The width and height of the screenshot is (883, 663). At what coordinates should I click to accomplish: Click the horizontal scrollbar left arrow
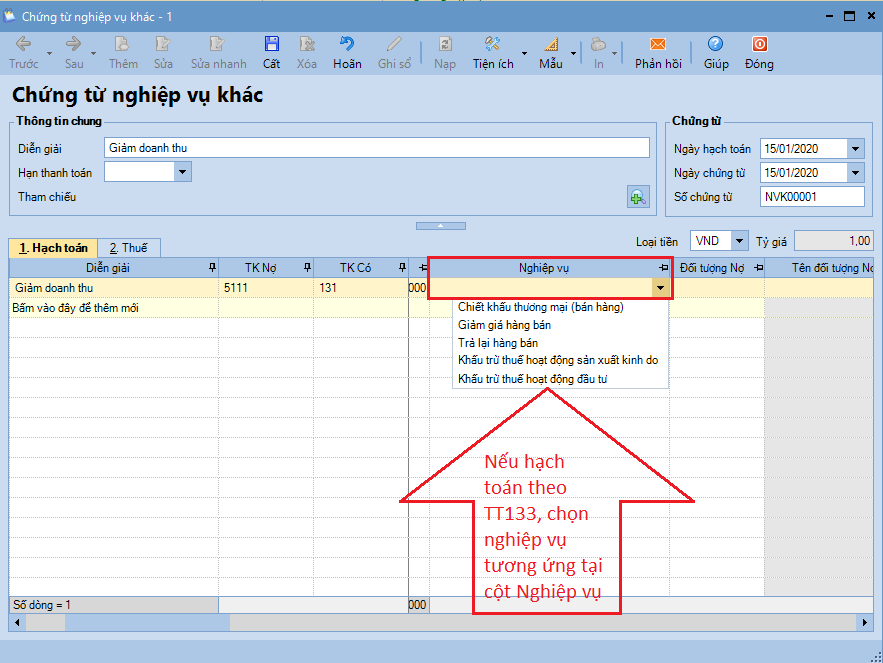(x=17, y=622)
